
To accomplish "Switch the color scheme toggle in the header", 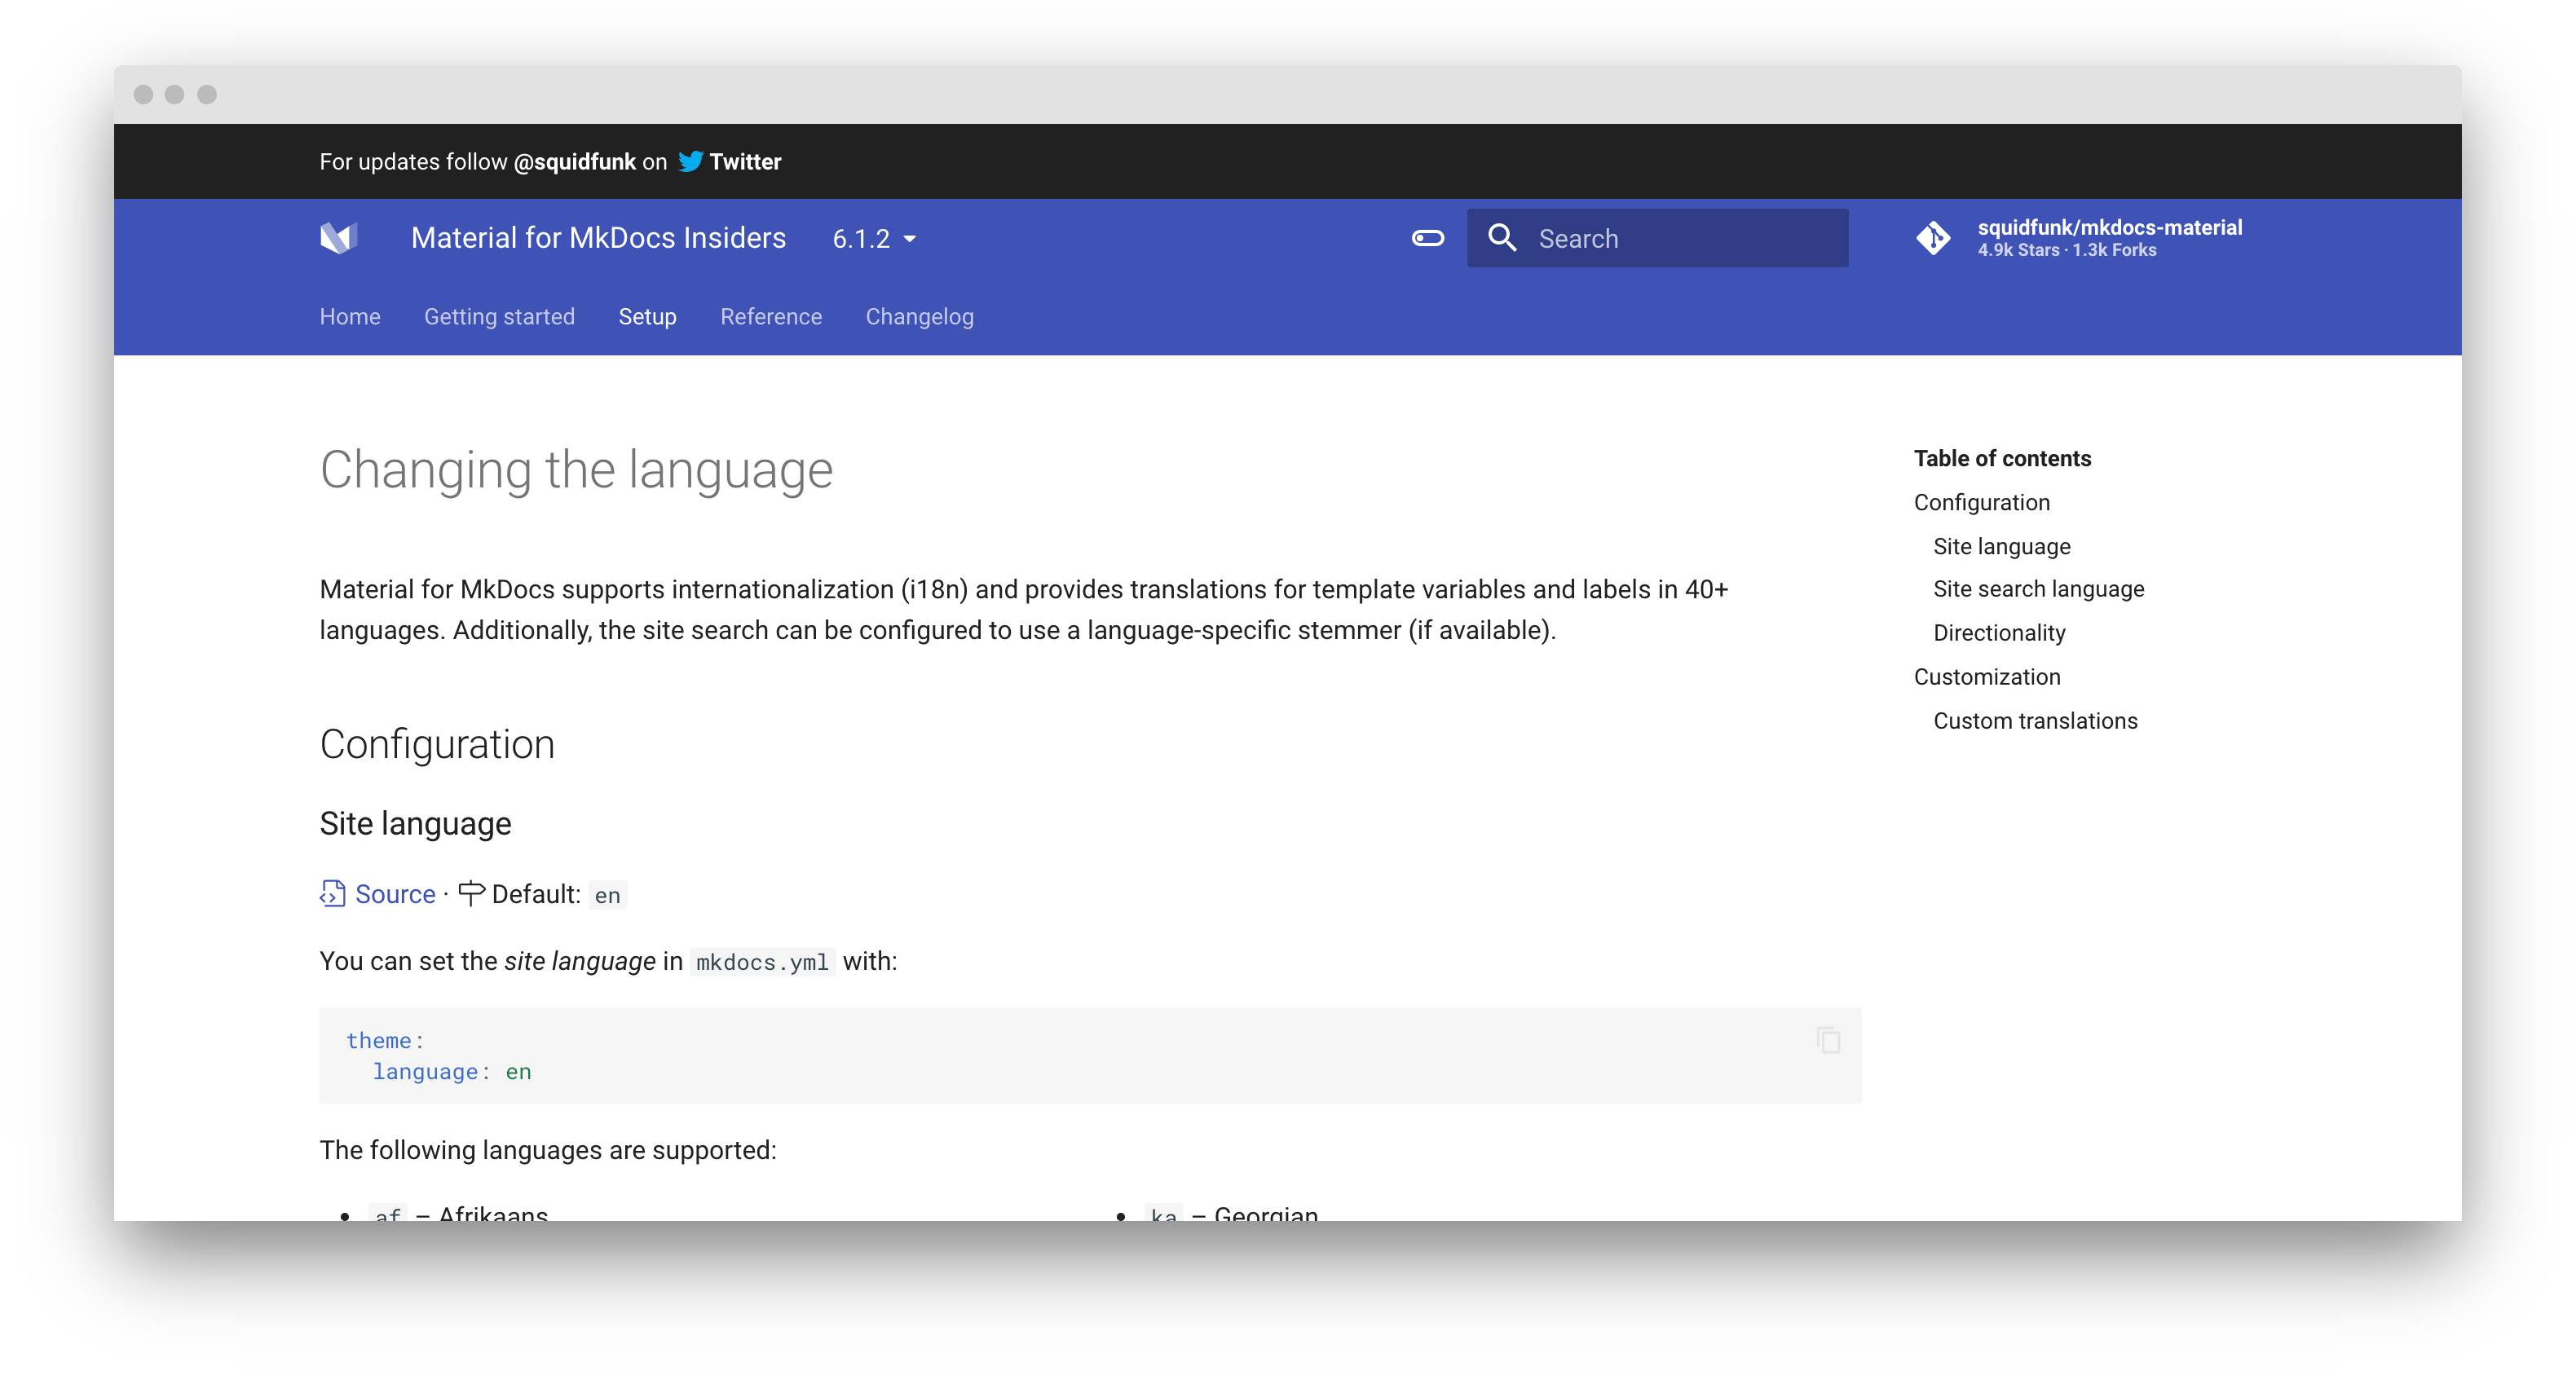I will (x=1427, y=238).
